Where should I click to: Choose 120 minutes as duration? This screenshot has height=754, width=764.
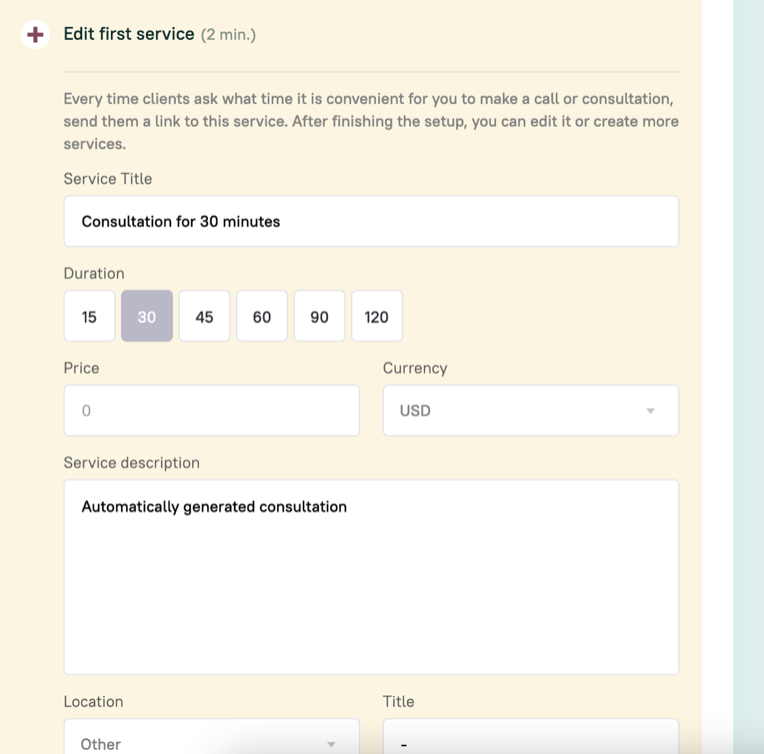click(377, 316)
